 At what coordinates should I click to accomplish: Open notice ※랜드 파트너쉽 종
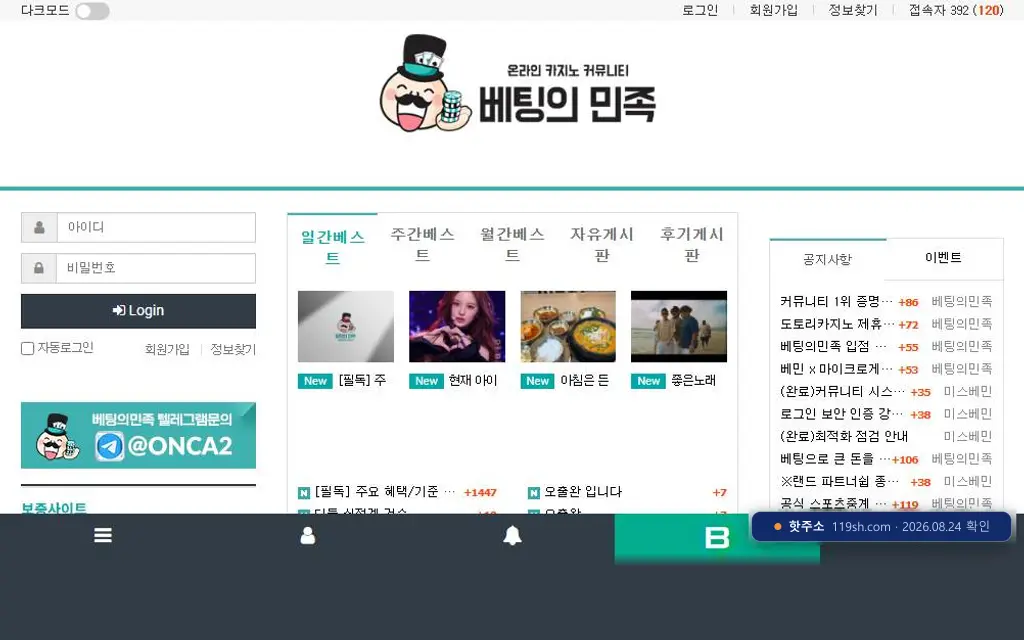(x=839, y=481)
